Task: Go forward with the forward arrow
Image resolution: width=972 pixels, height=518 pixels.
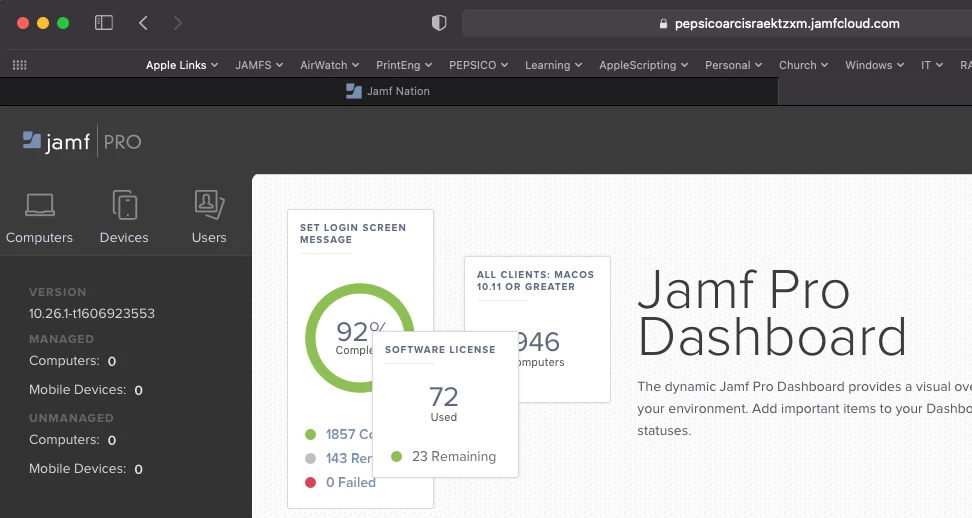Action: (178, 23)
